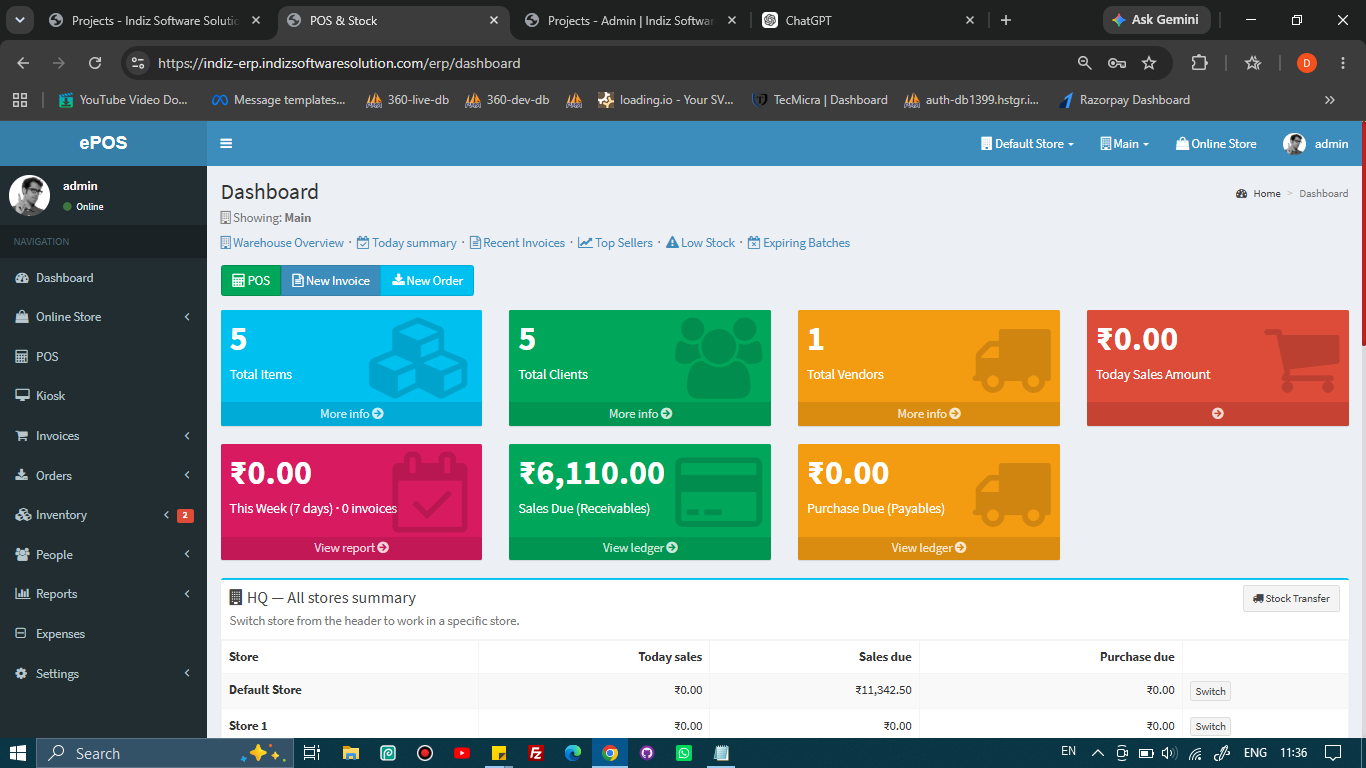This screenshot has height=768, width=1366.
Task: Open the admin profile menu in header
Action: tap(1316, 143)
